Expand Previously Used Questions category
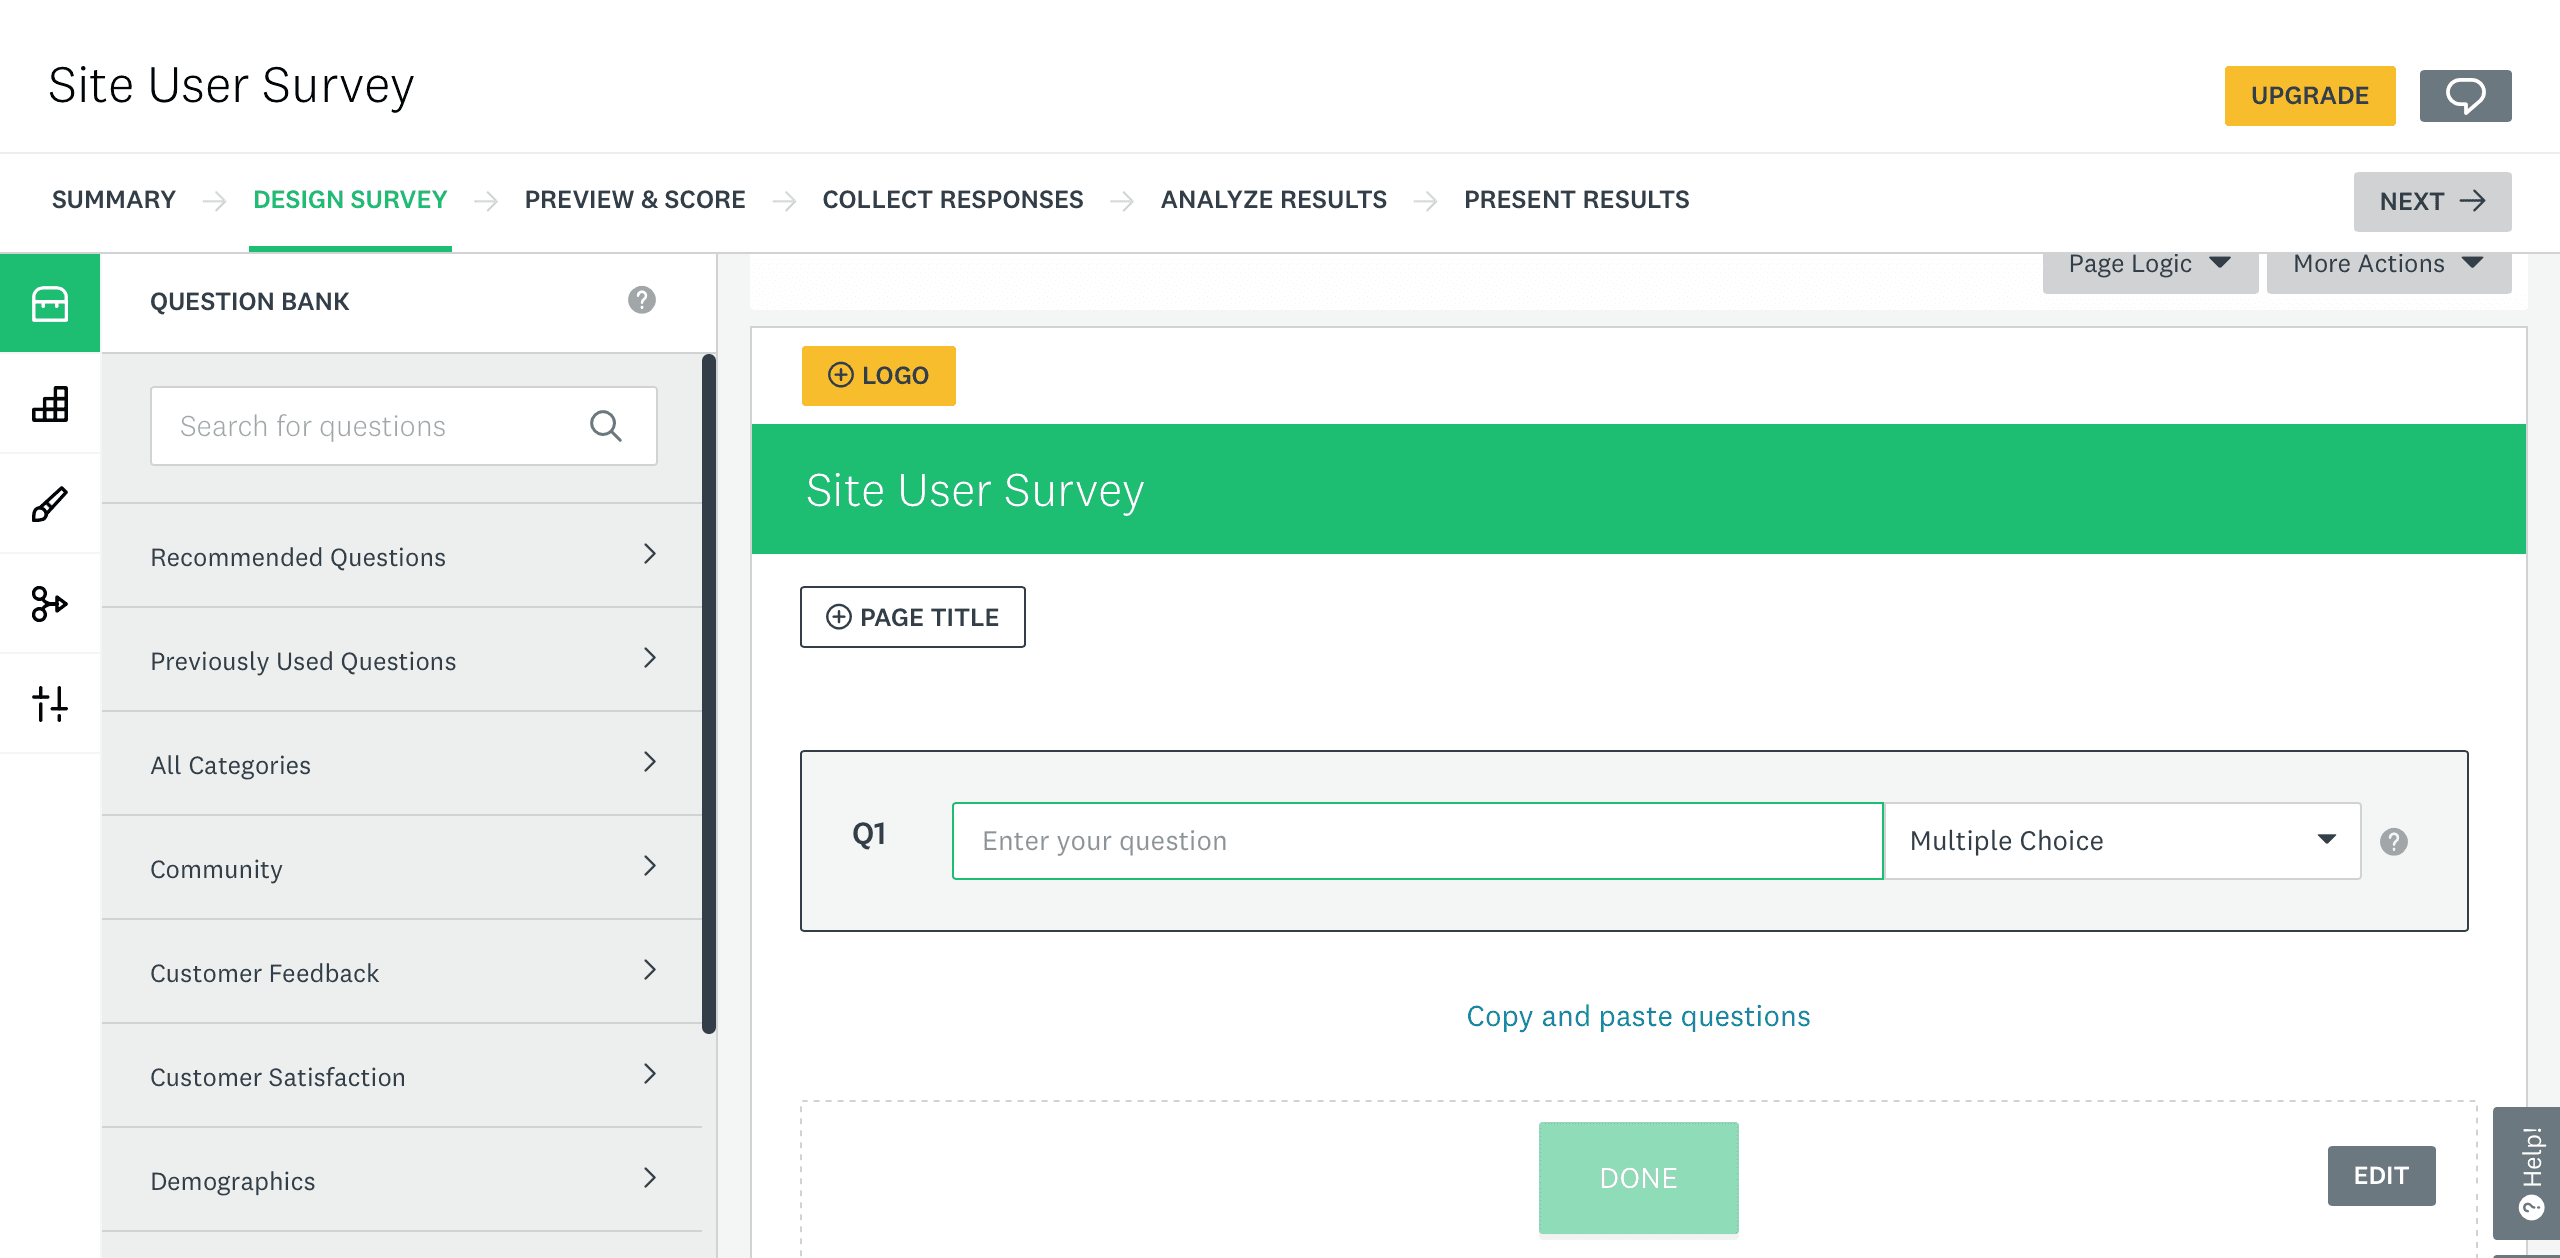Screen dimensions: 2560x1258 tap(402, 660)
